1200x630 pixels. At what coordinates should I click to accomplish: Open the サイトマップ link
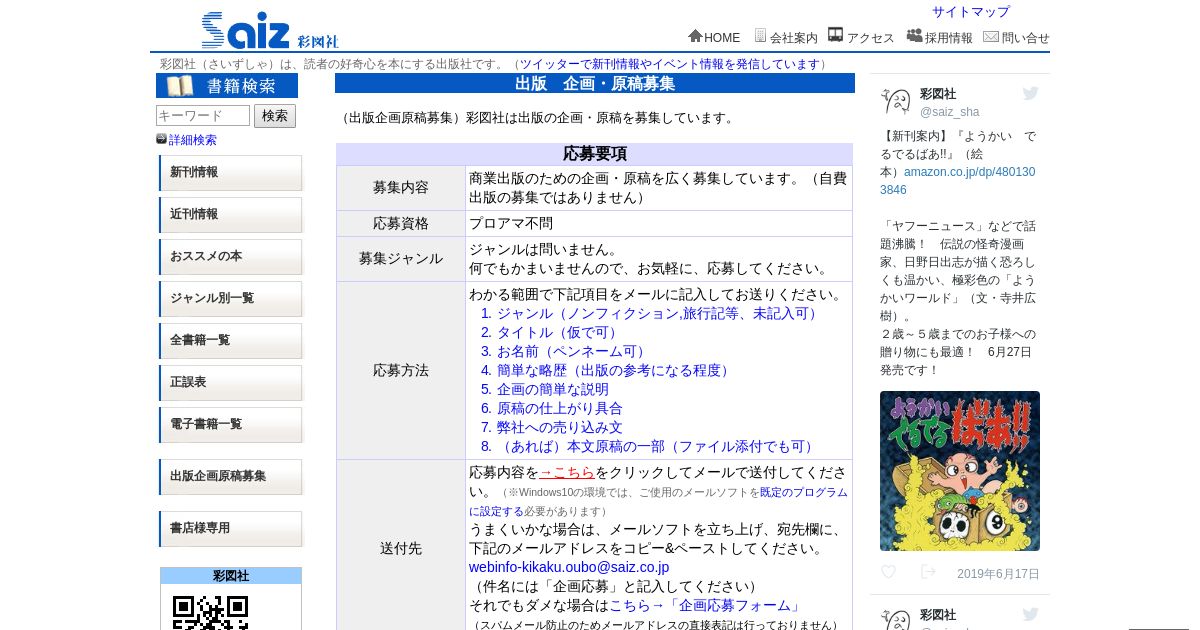pyautogui.click(x=971, y=12)
